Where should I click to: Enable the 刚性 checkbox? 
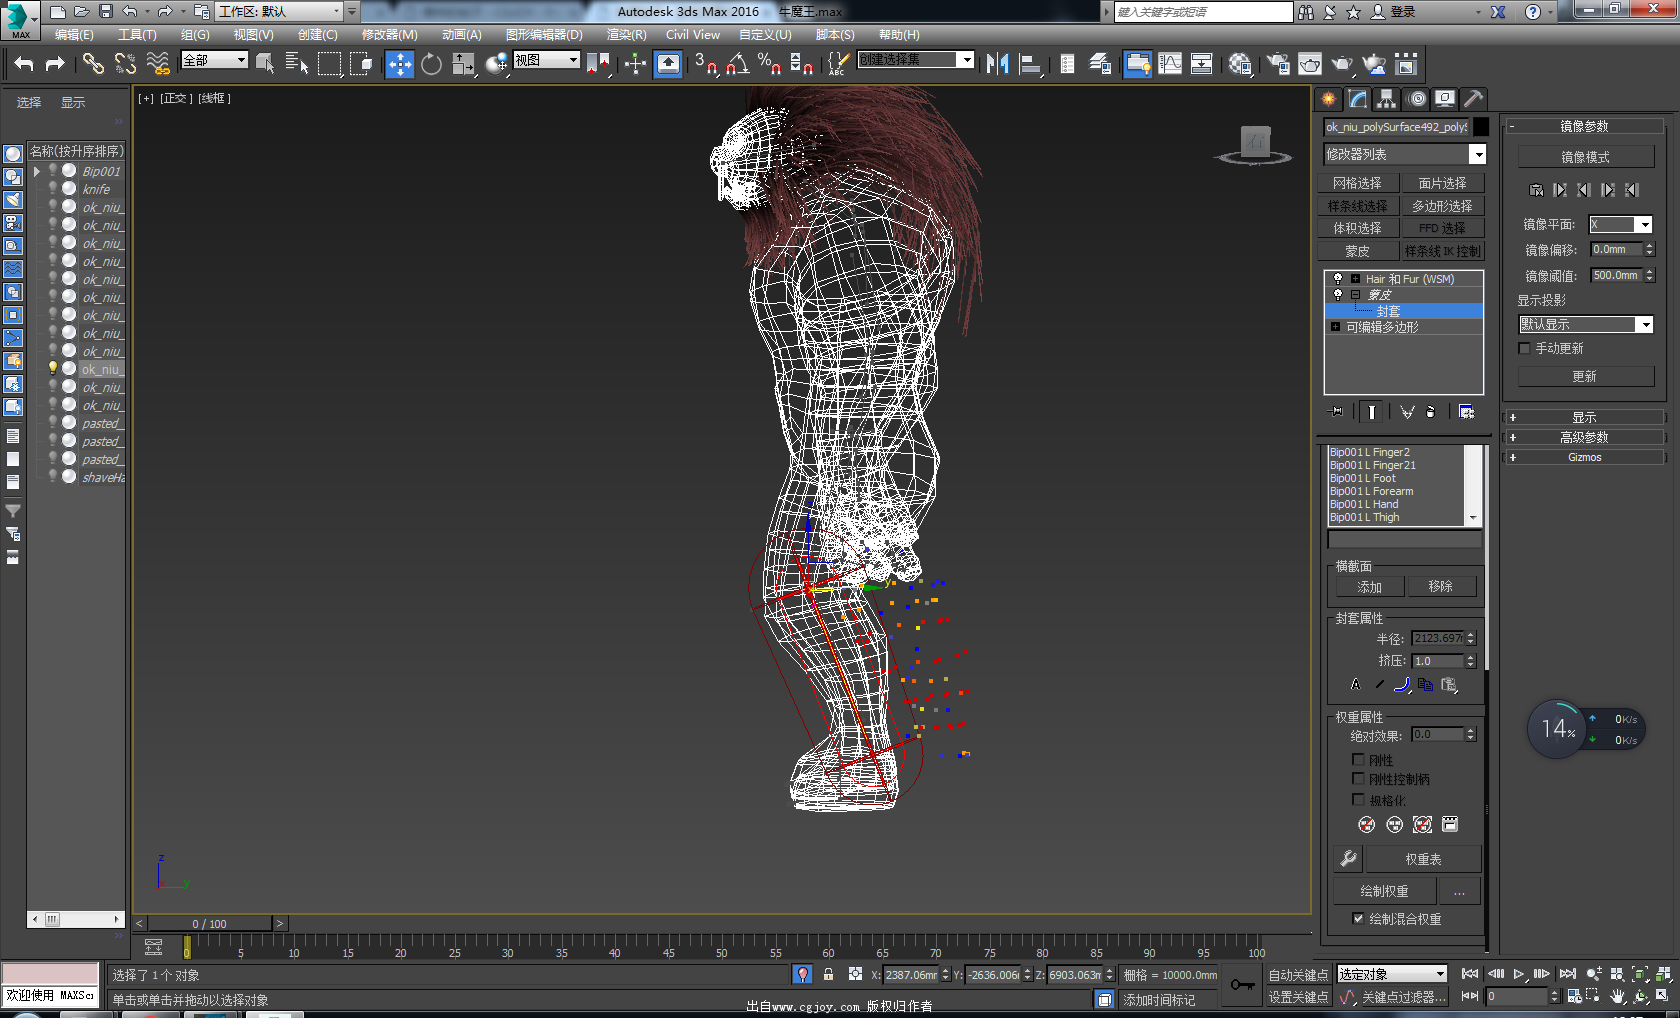pos(1358,760)
